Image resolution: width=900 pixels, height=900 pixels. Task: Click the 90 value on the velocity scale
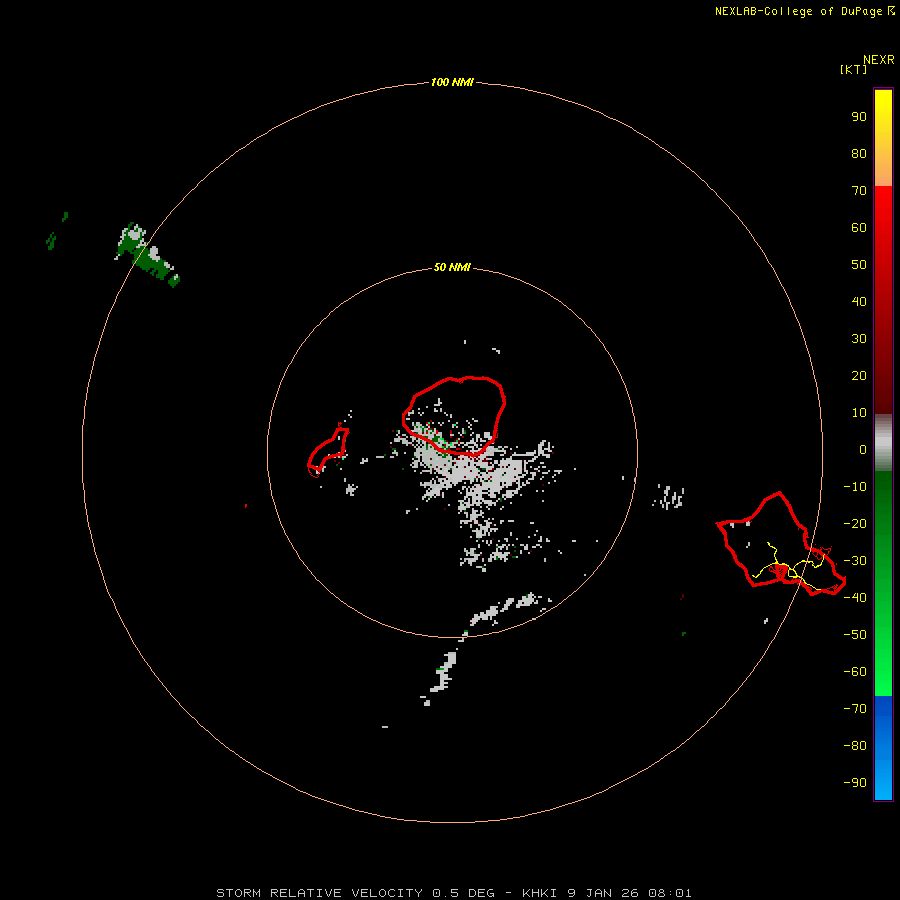coord(859,117)
